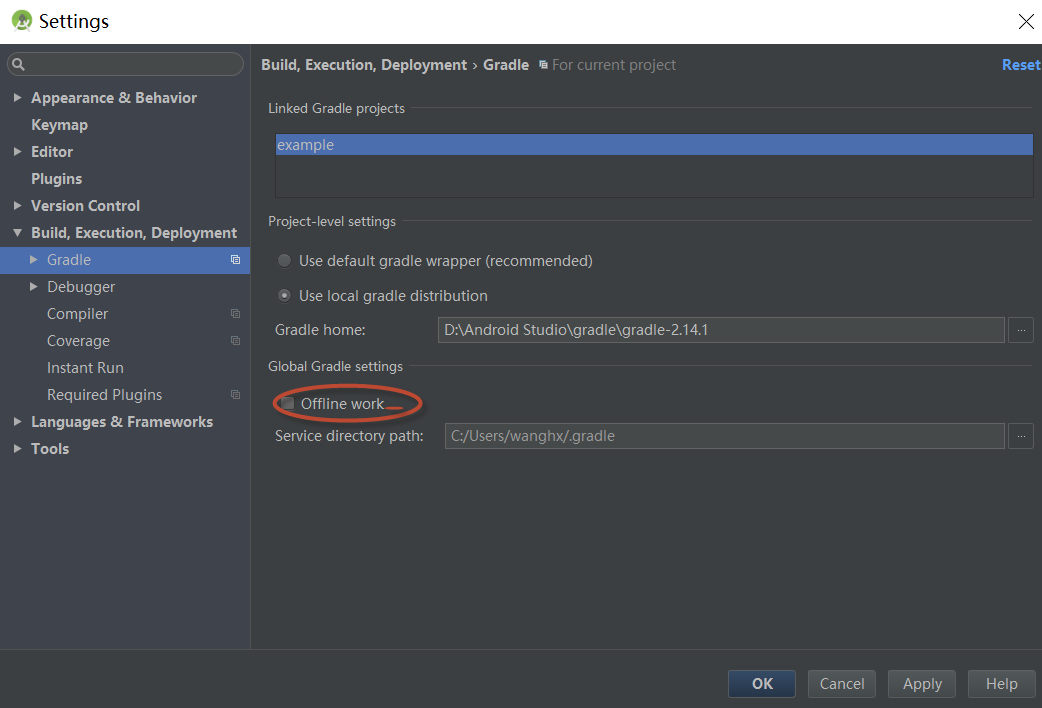
Task: Click the per-project icon beside Gradle item
Action: [235, 260]
